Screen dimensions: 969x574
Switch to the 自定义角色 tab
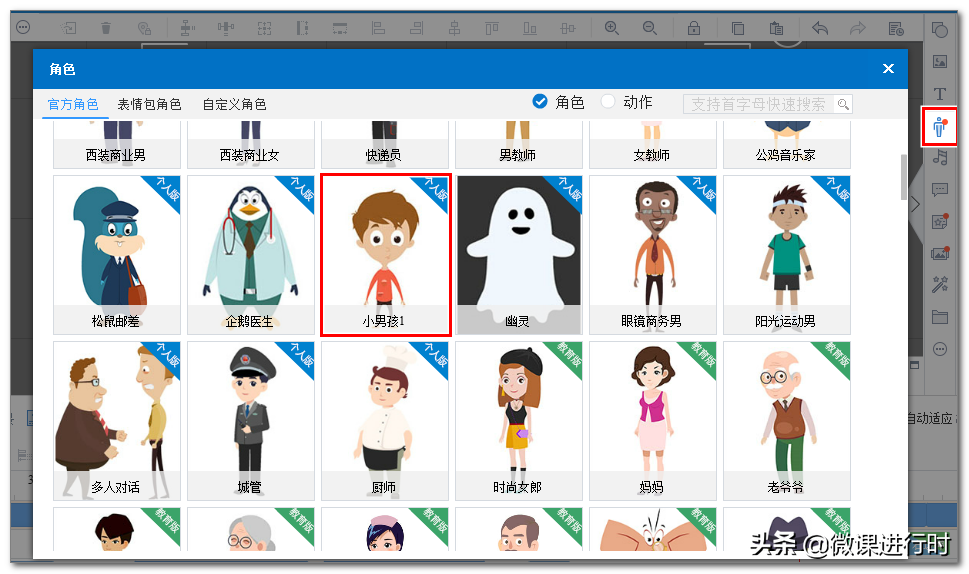(x=235, y=104)
